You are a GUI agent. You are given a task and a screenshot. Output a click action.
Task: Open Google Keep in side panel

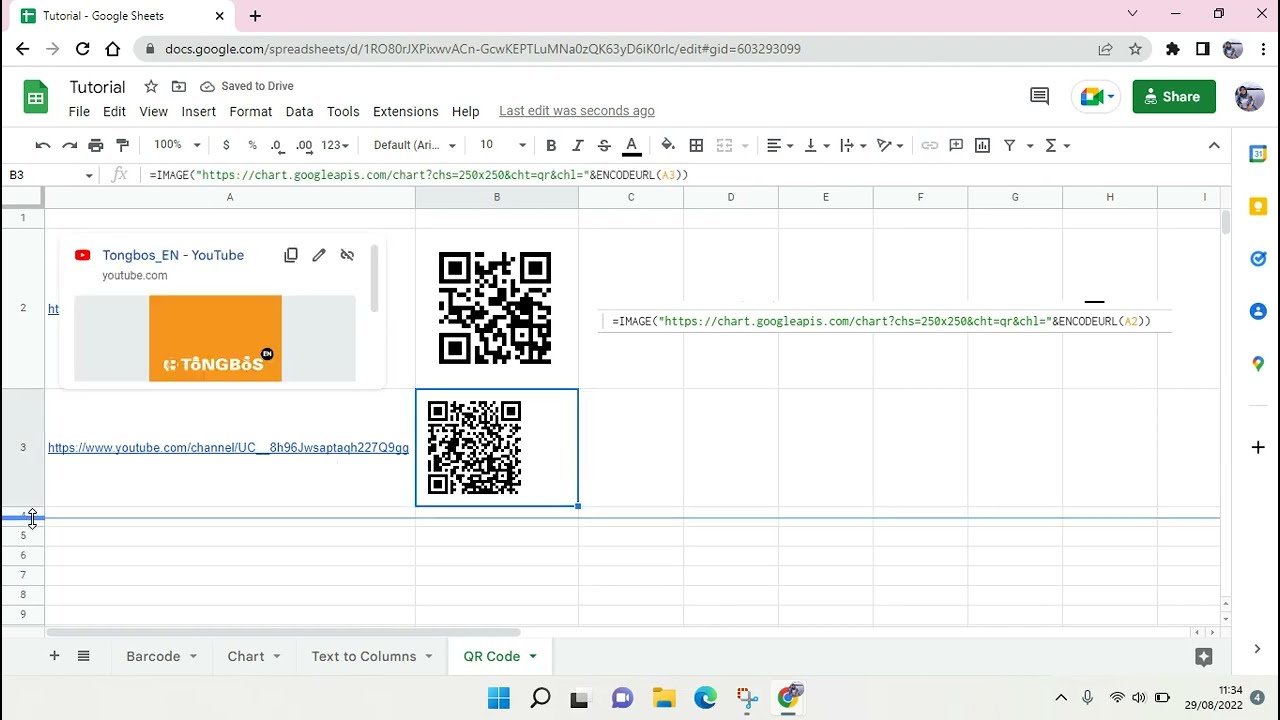tap(1258, 206)
